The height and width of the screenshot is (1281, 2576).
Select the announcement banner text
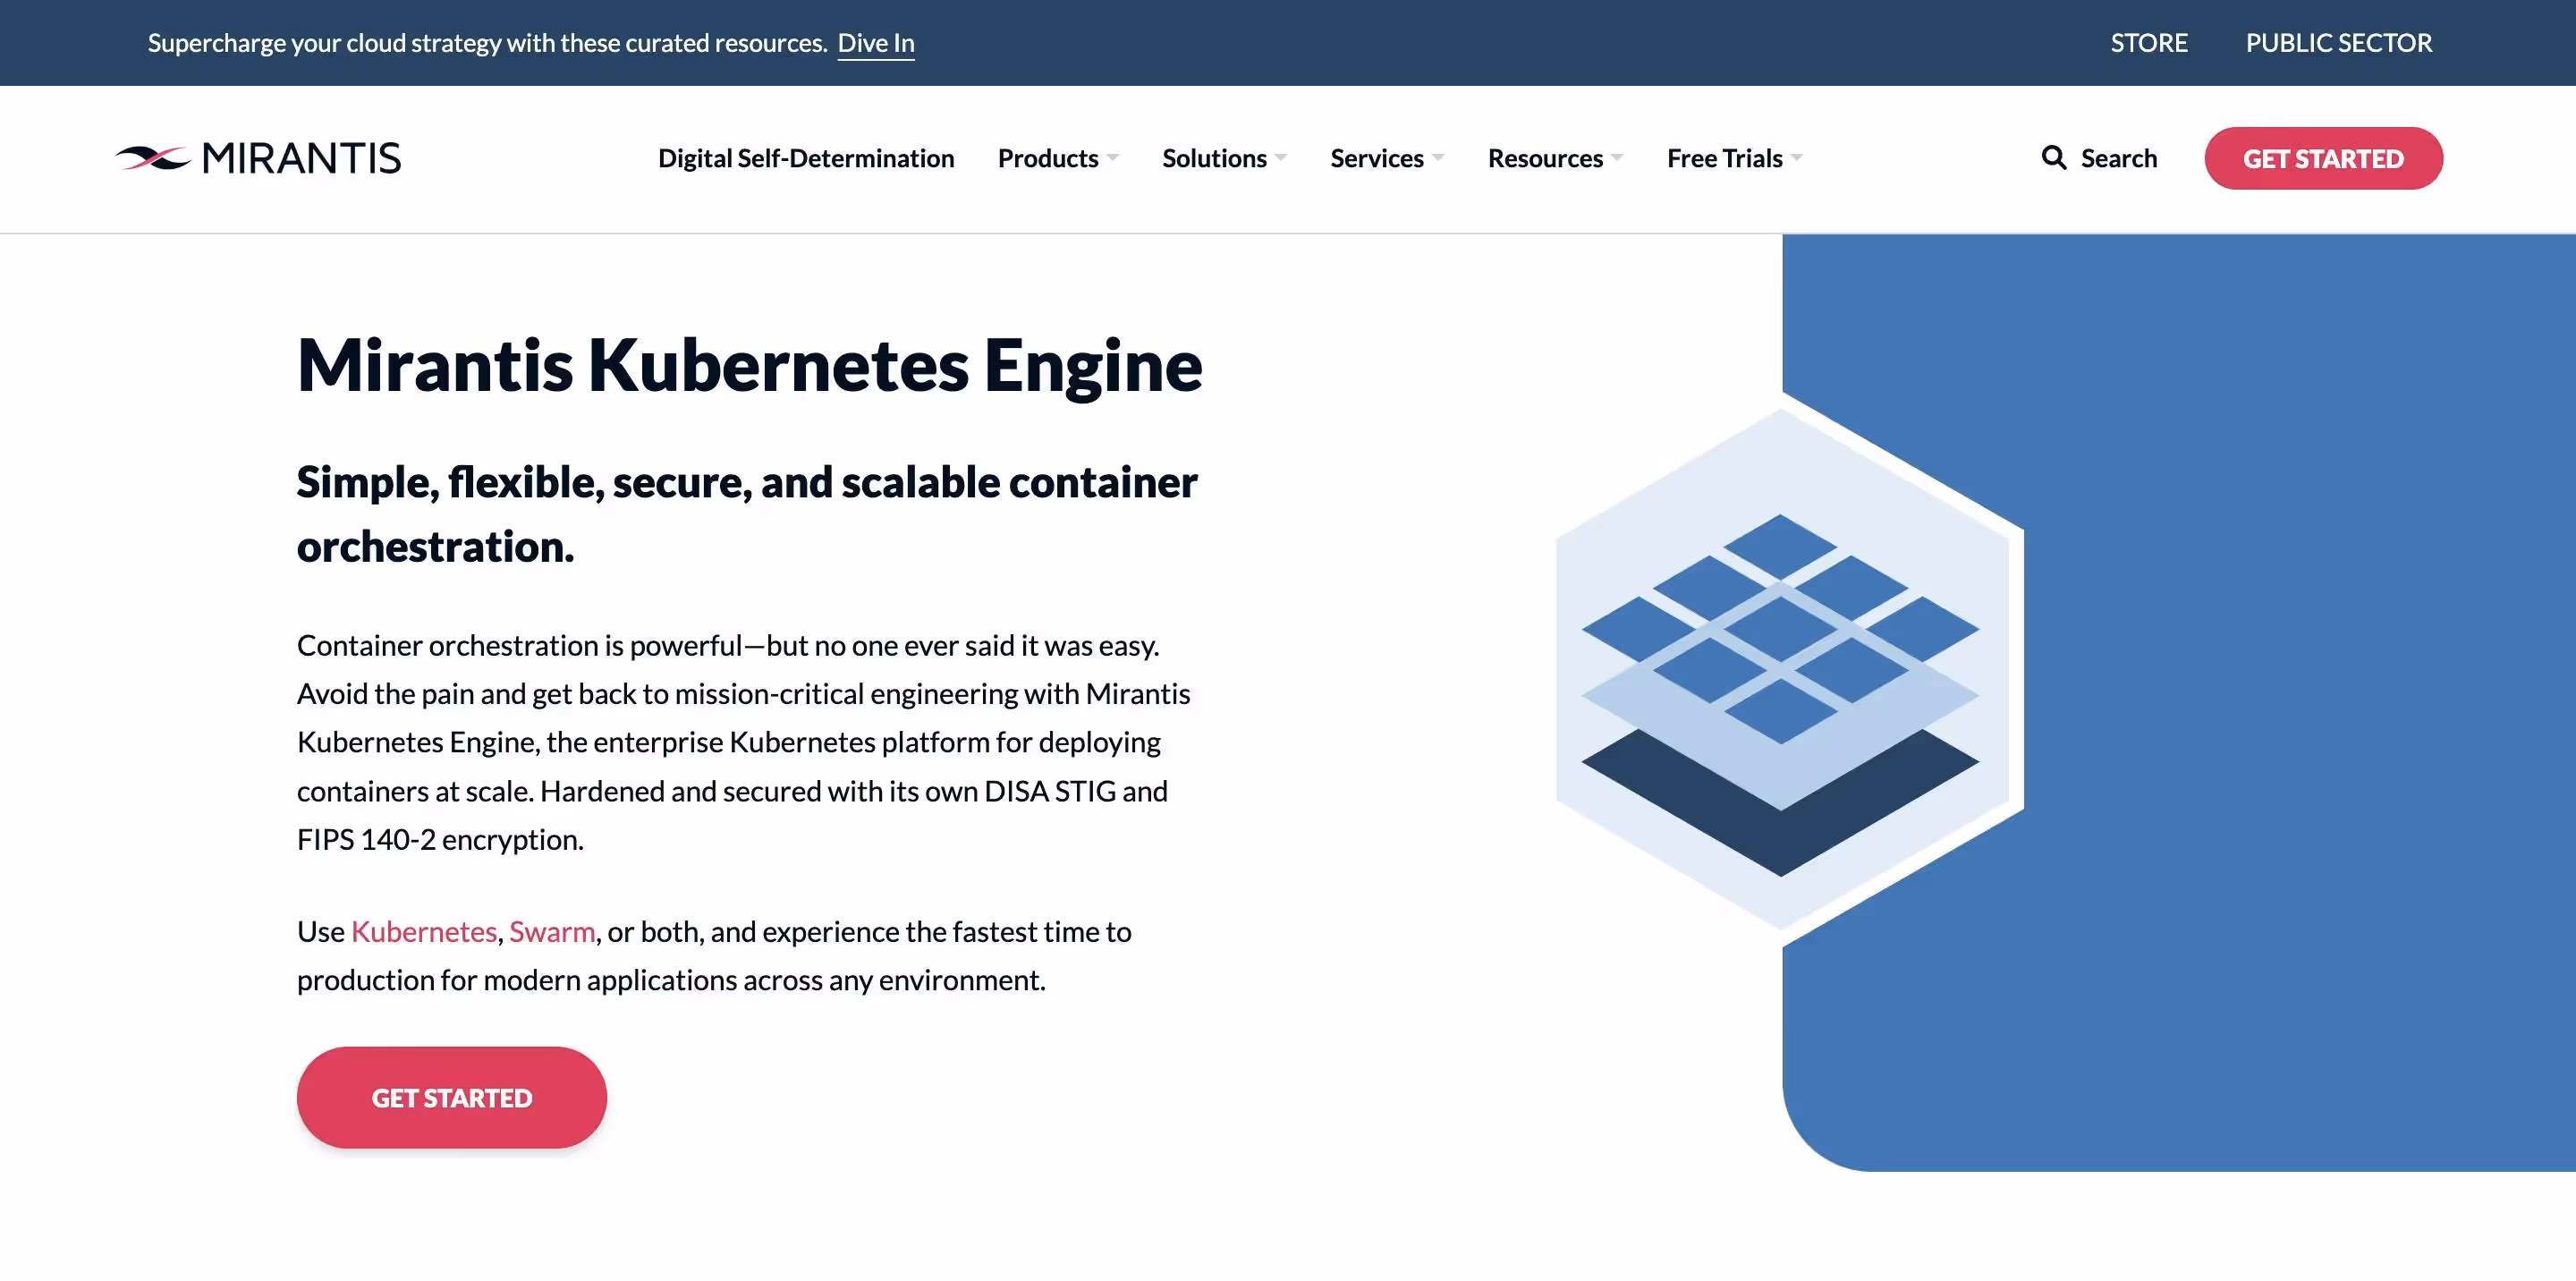point(487,42)
